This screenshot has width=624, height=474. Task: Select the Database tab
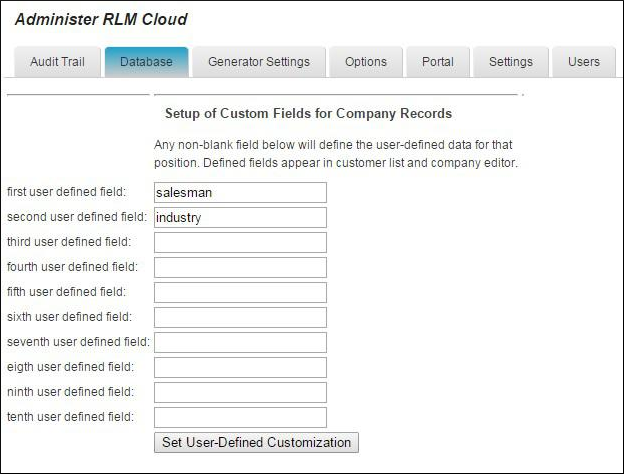pos(146,62)
